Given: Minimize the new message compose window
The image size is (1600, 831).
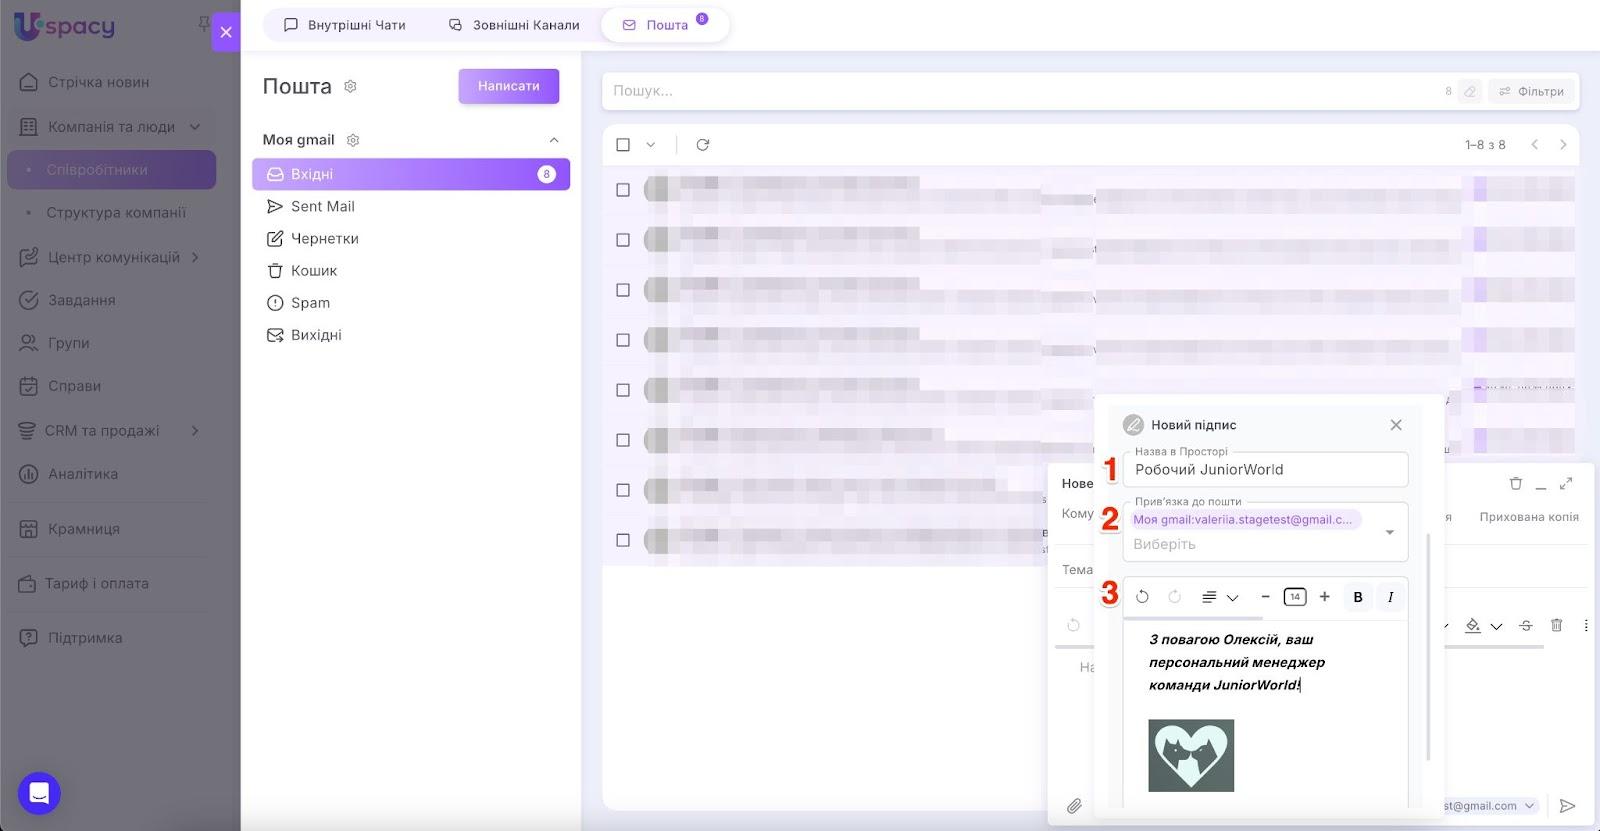Looking at the screenshot, I should click(x=1541, y=486).
